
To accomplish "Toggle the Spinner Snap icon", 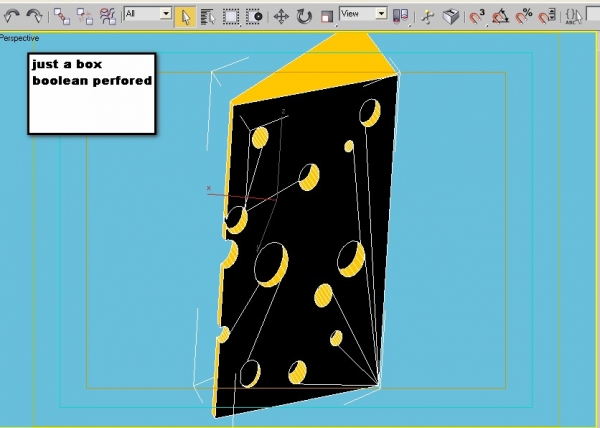I will [547, 17].
